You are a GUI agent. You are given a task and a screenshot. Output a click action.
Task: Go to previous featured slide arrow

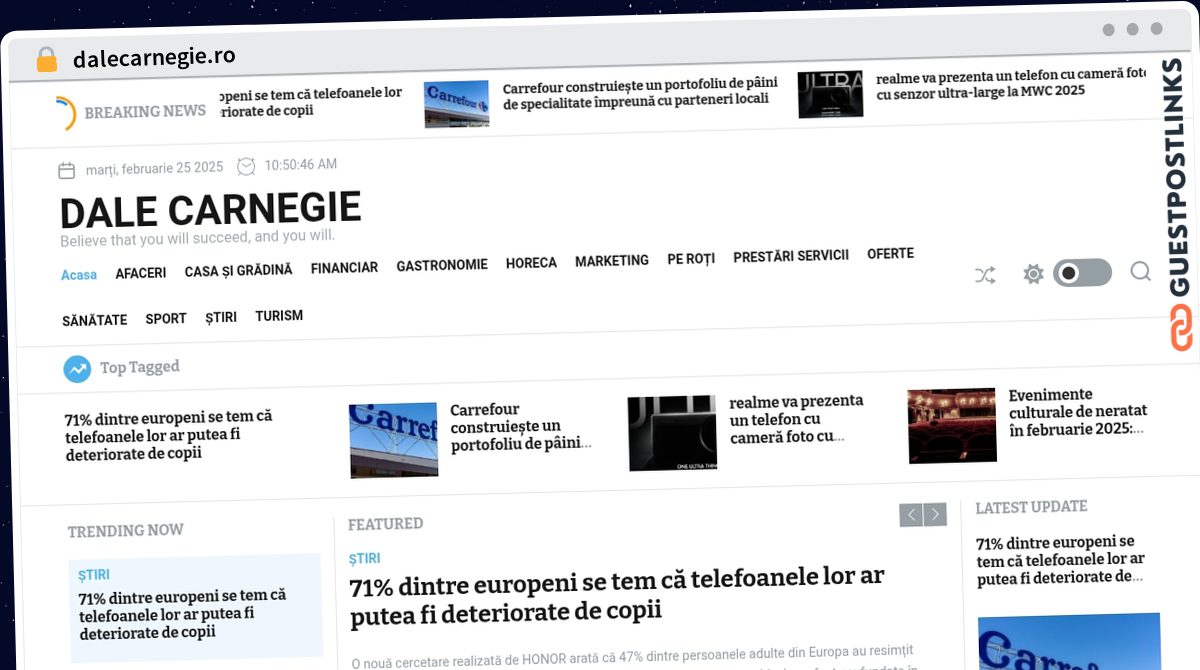911,515
